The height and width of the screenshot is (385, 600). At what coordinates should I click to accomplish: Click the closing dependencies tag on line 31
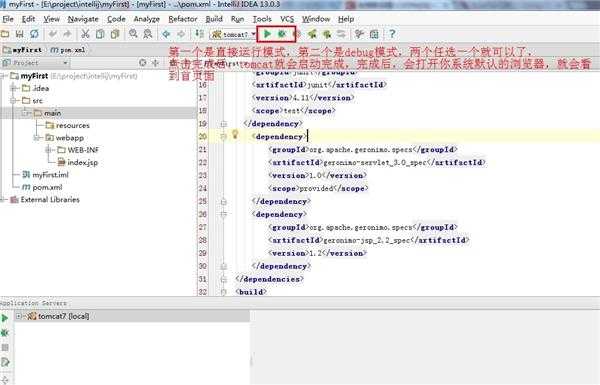point(269,279)
